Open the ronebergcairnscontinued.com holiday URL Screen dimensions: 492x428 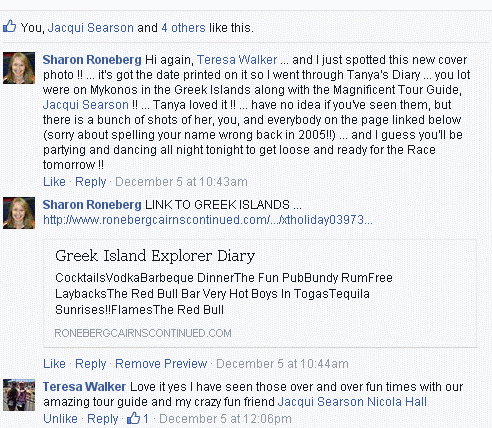pyautogui.click(x=208, y=220)
